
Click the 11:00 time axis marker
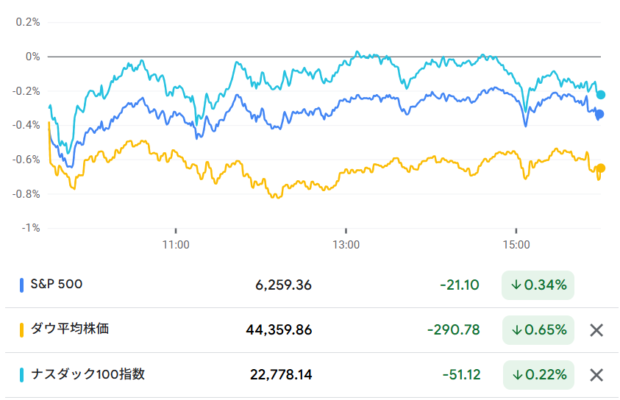click(176, 245)
